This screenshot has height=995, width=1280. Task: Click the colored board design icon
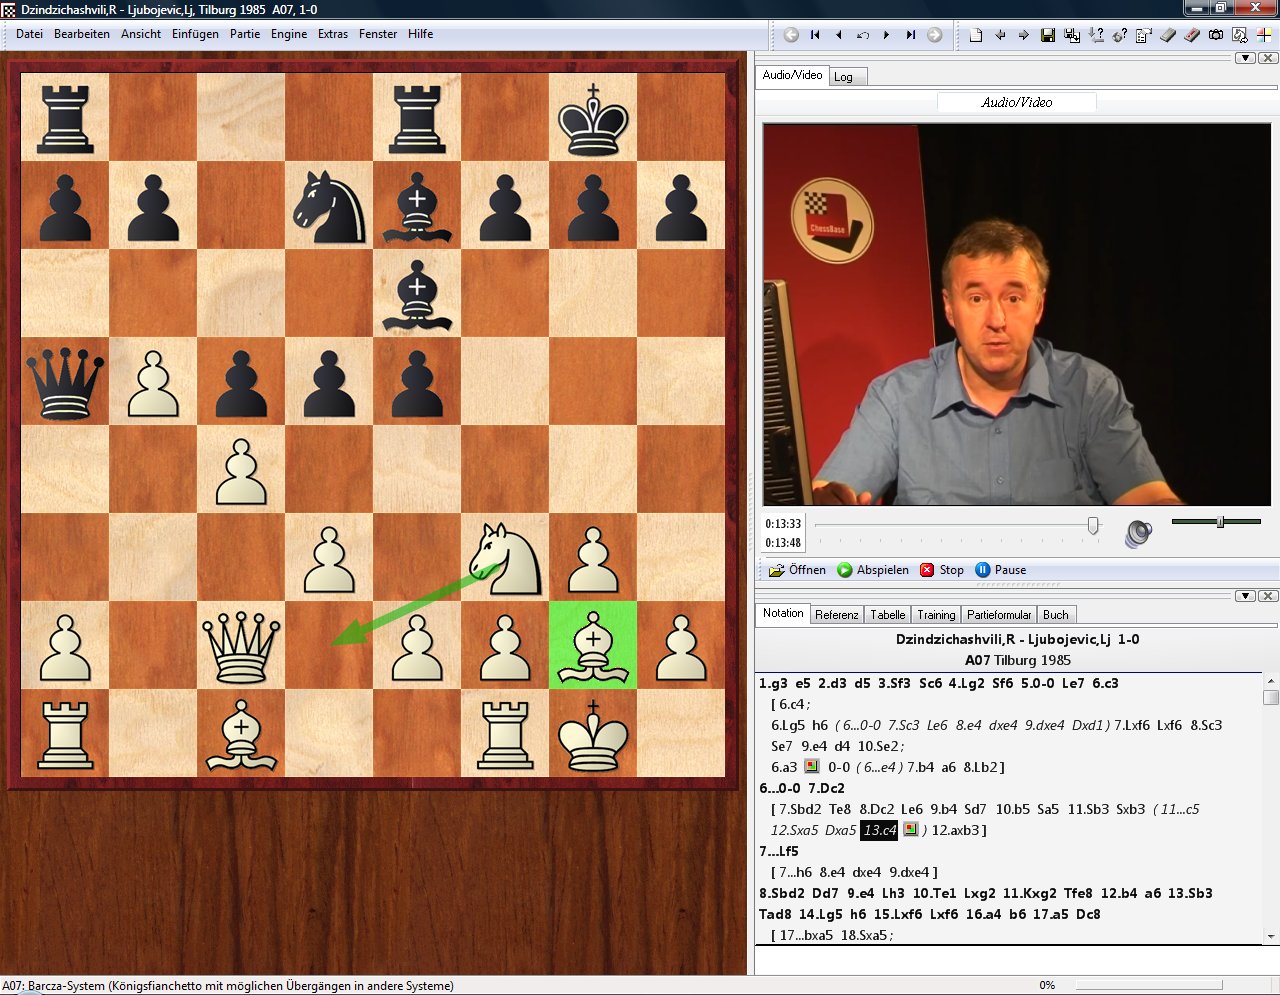[x=1263, y=35]
